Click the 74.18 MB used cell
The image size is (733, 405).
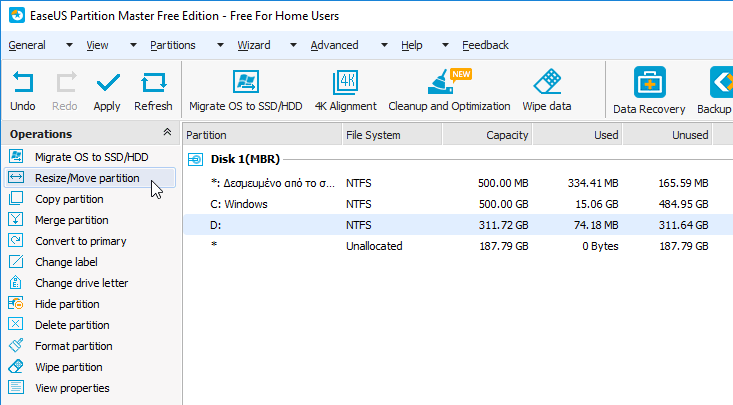(x=596, y=225)
